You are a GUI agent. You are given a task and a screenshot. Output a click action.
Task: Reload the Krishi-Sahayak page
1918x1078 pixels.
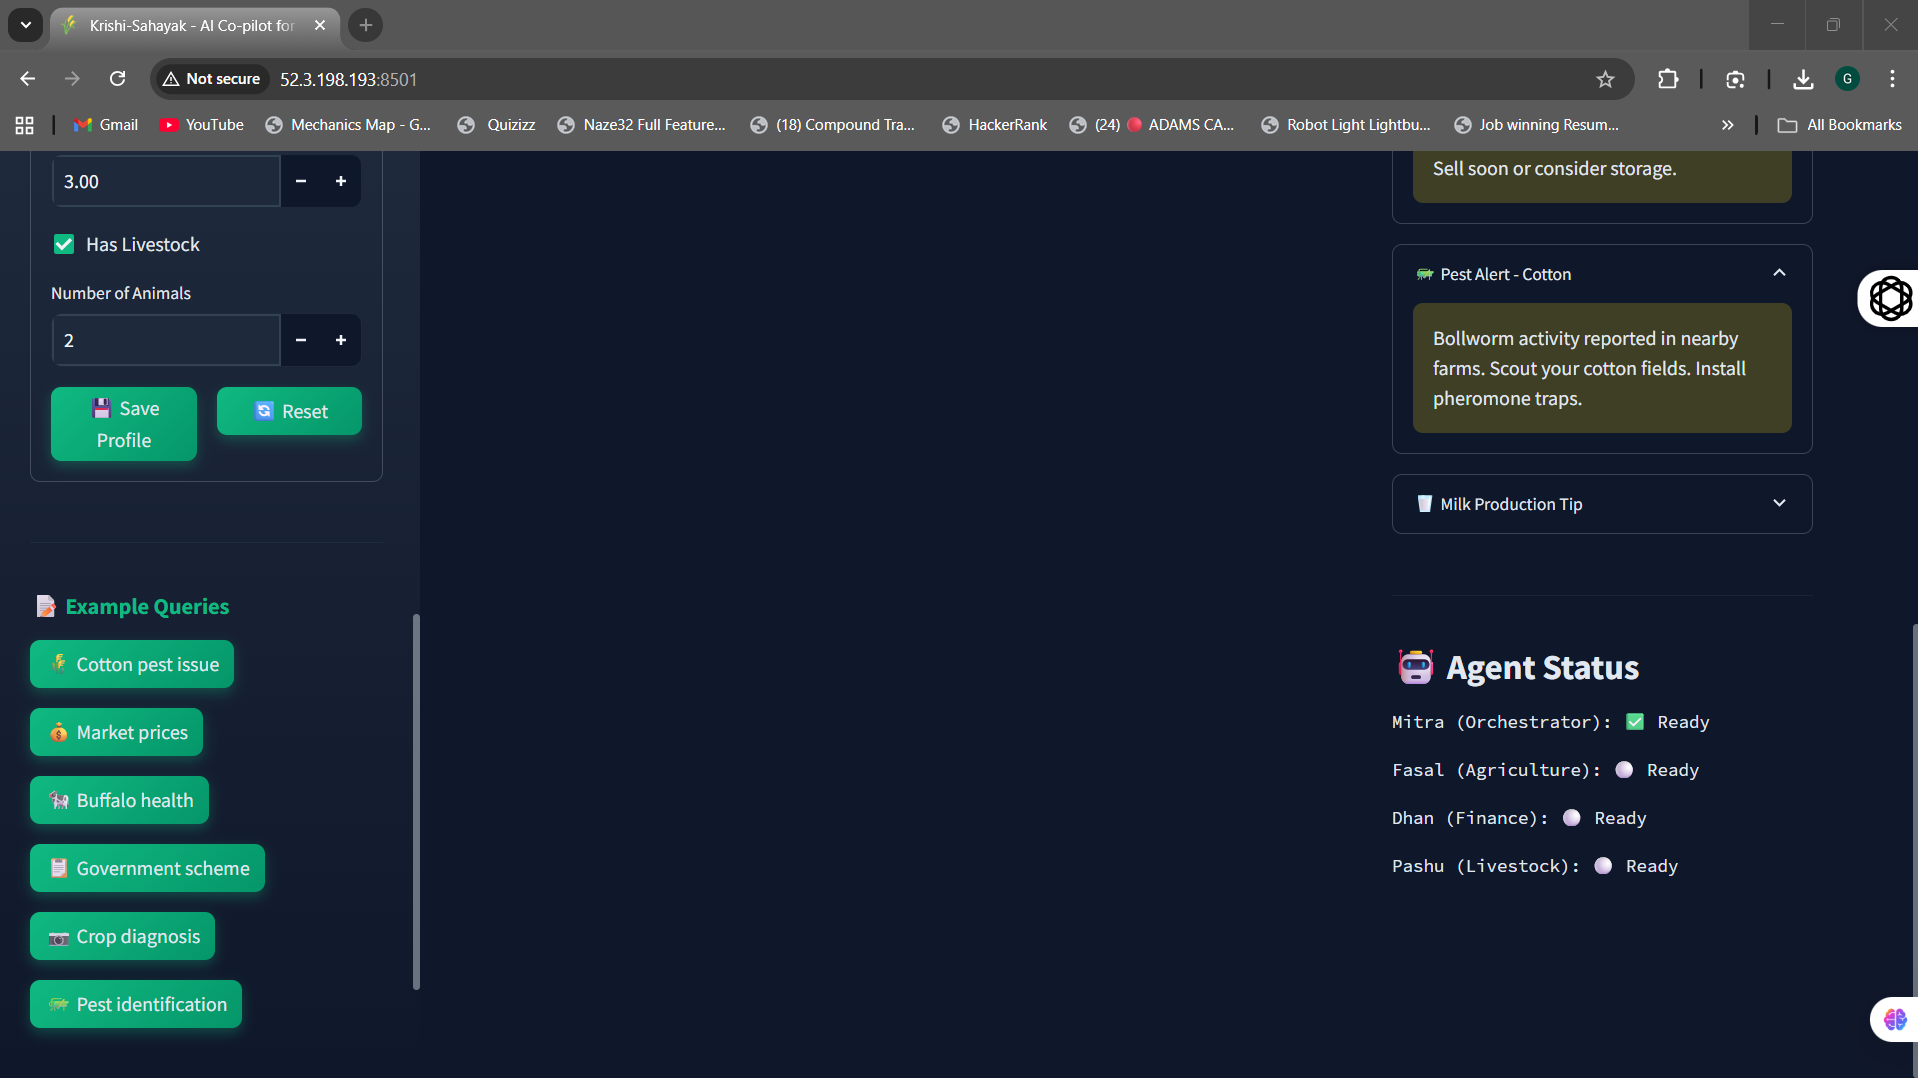(x=117, y=79)
